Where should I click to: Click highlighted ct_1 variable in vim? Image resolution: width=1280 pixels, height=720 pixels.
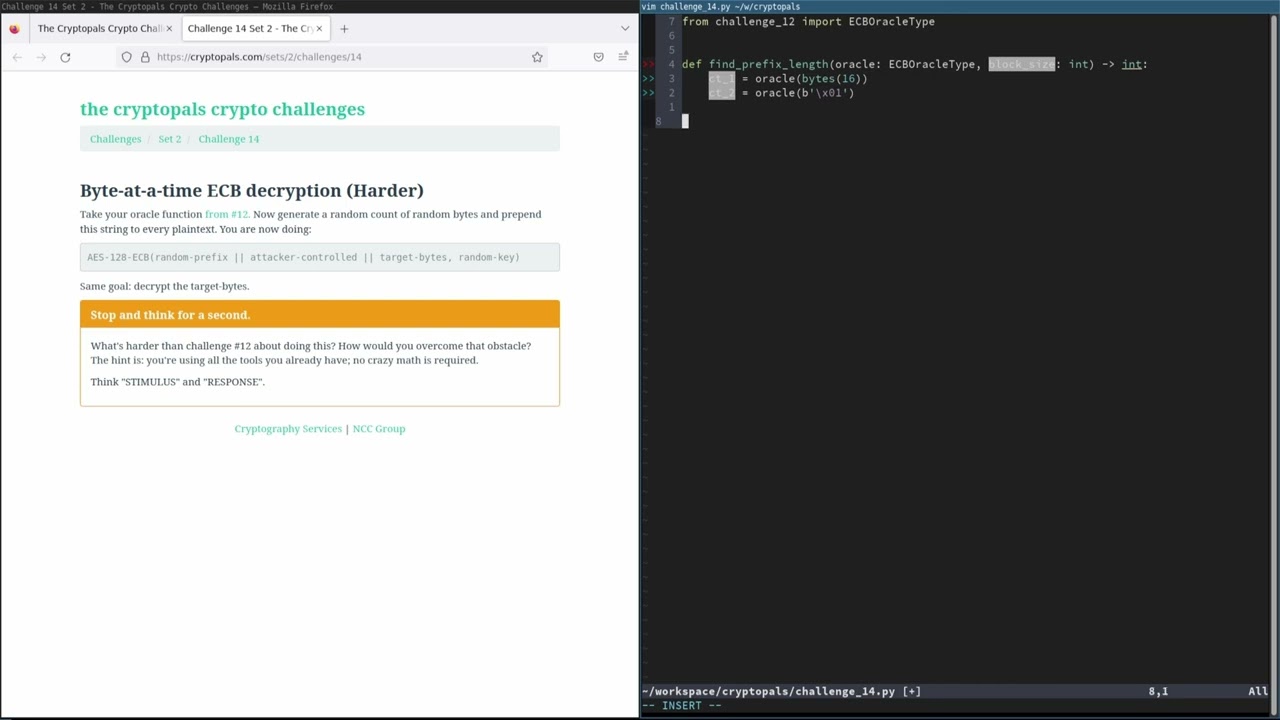pos(722,78)
